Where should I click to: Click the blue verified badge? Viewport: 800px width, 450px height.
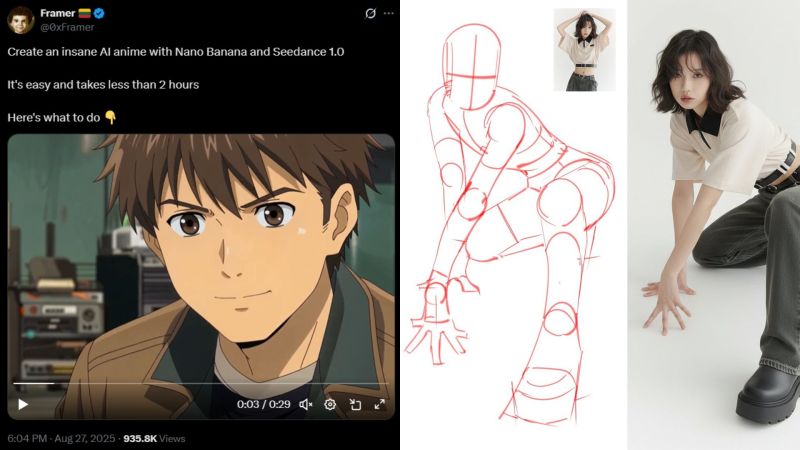tap(100, 13)
